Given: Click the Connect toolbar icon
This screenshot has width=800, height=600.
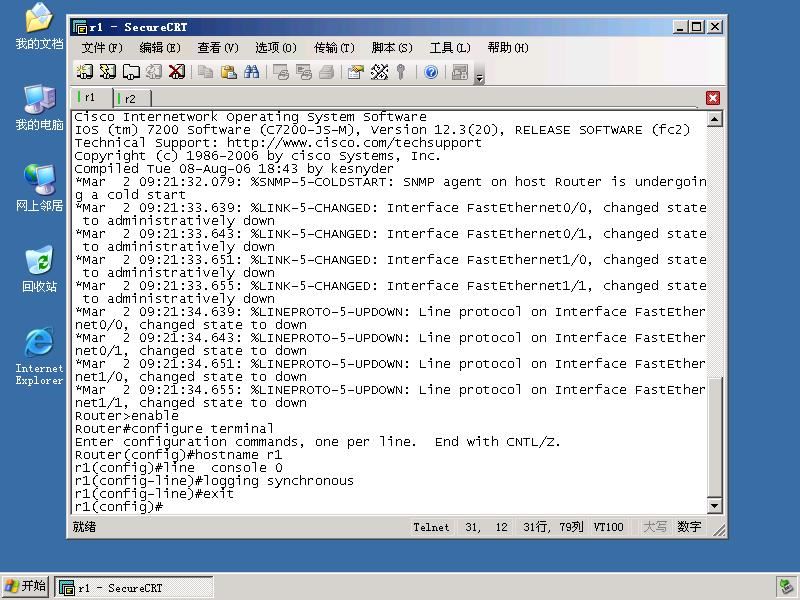Looking at the screenshot, I should coord(85,72).
